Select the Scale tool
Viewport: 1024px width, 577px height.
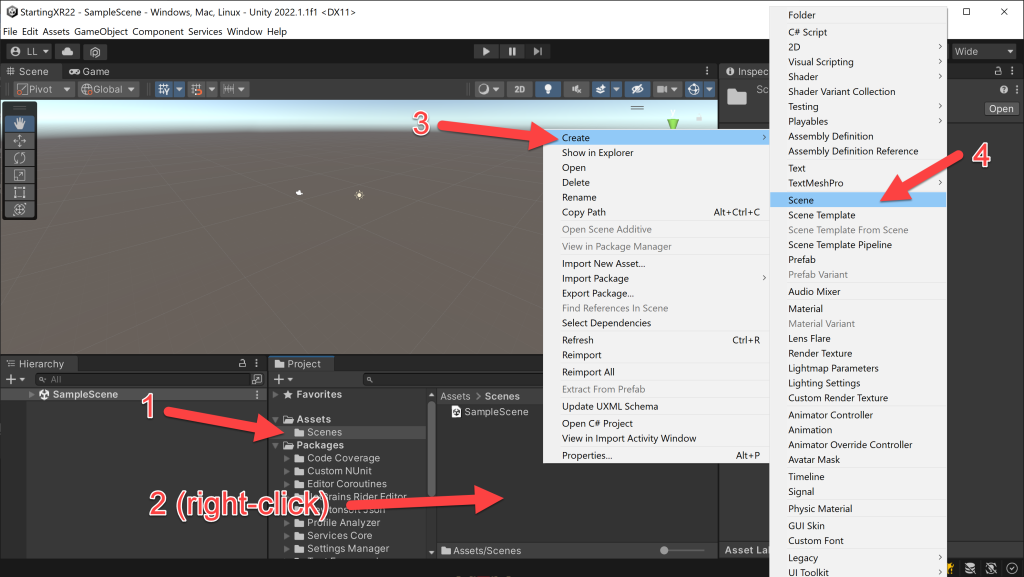20,175
